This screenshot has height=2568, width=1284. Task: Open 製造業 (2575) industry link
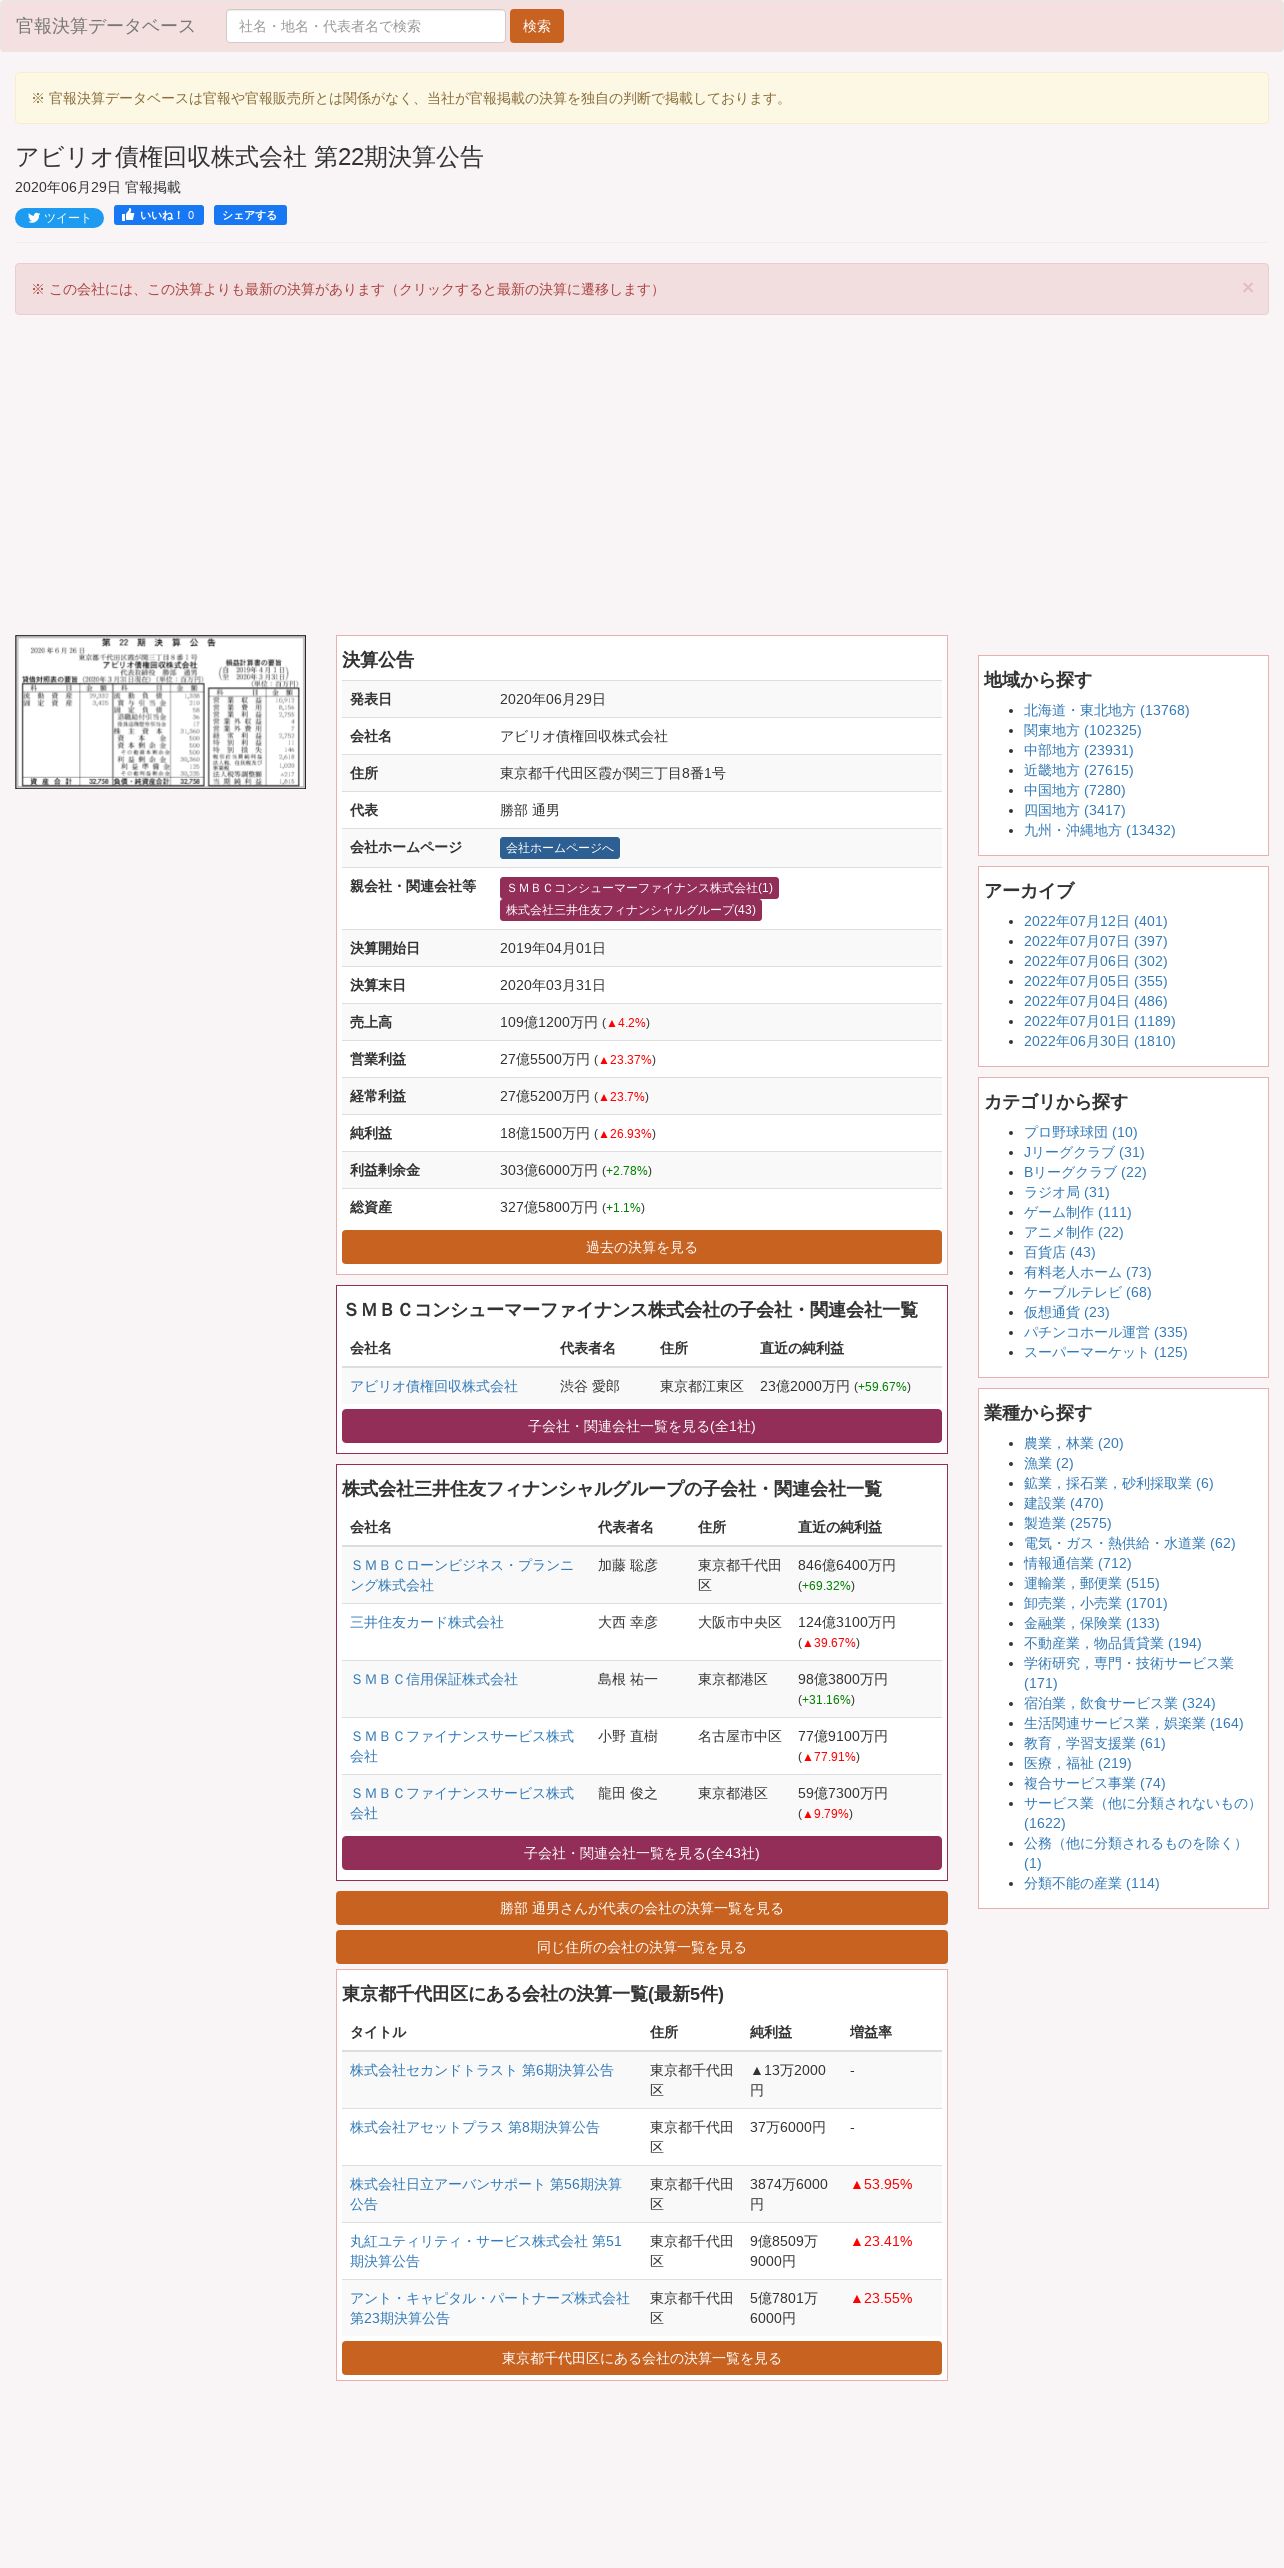1067,1523
